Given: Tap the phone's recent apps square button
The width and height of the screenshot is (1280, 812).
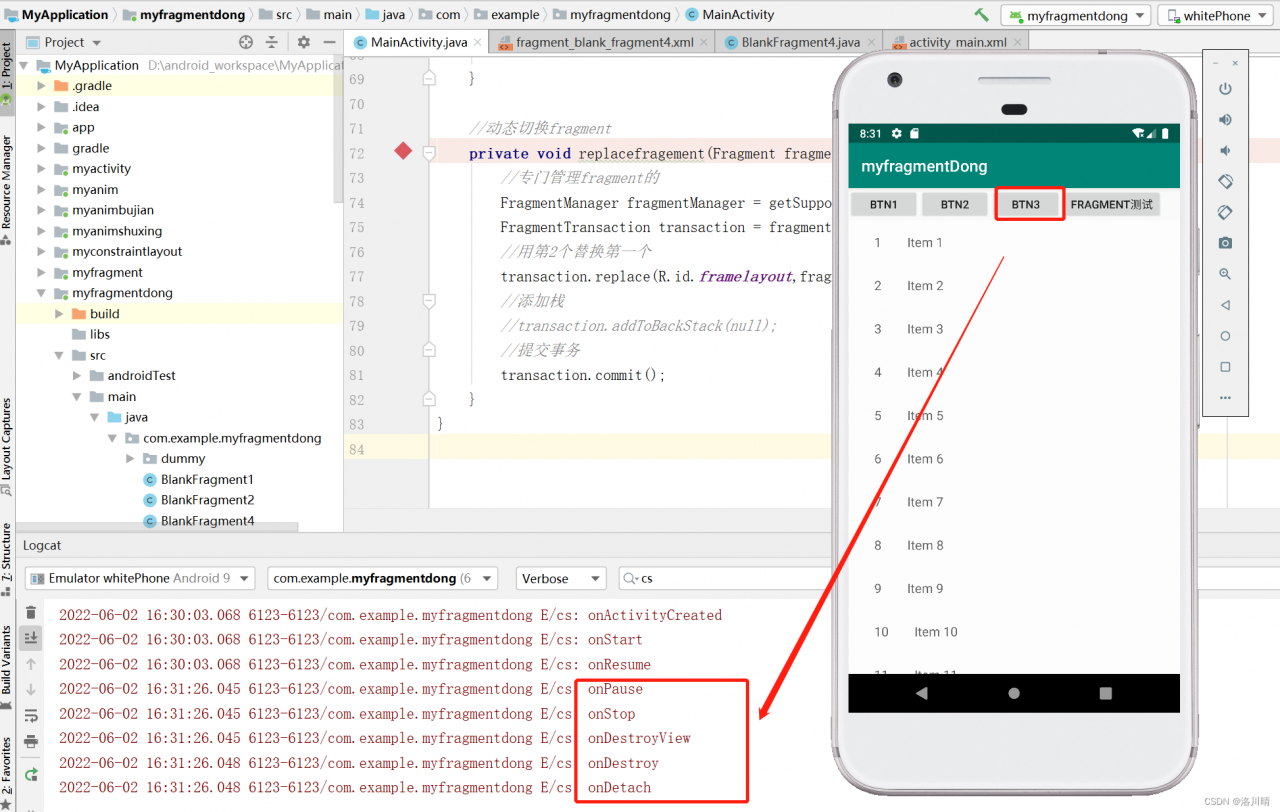Looking at the screenshot, I should pyautogui.click(x=1106, y=693).
